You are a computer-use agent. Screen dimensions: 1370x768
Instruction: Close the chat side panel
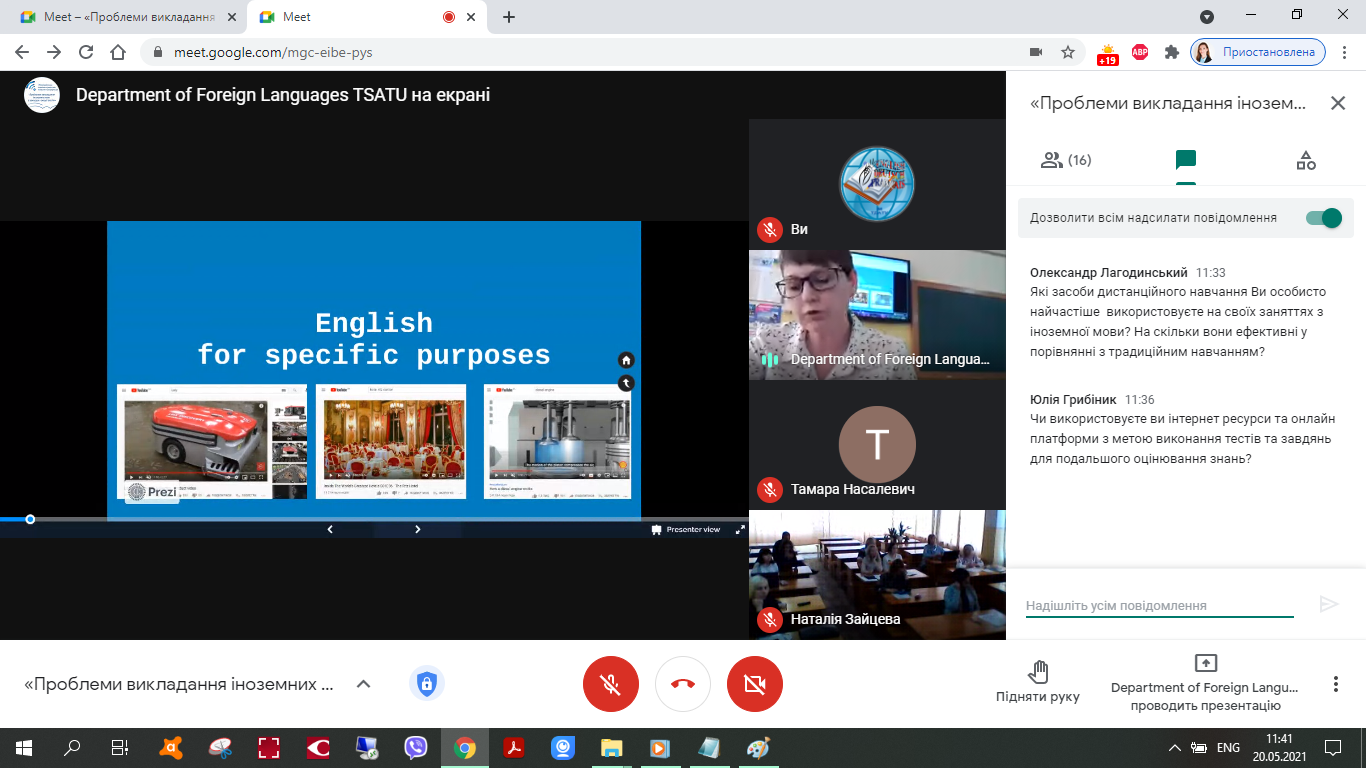coord(1338,103)
